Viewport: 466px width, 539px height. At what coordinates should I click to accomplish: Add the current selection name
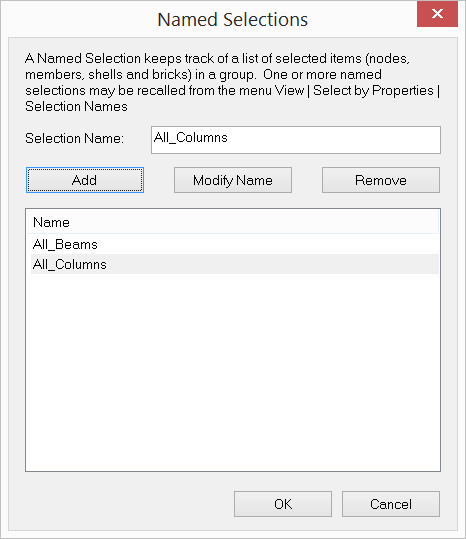tap(85, 180)
